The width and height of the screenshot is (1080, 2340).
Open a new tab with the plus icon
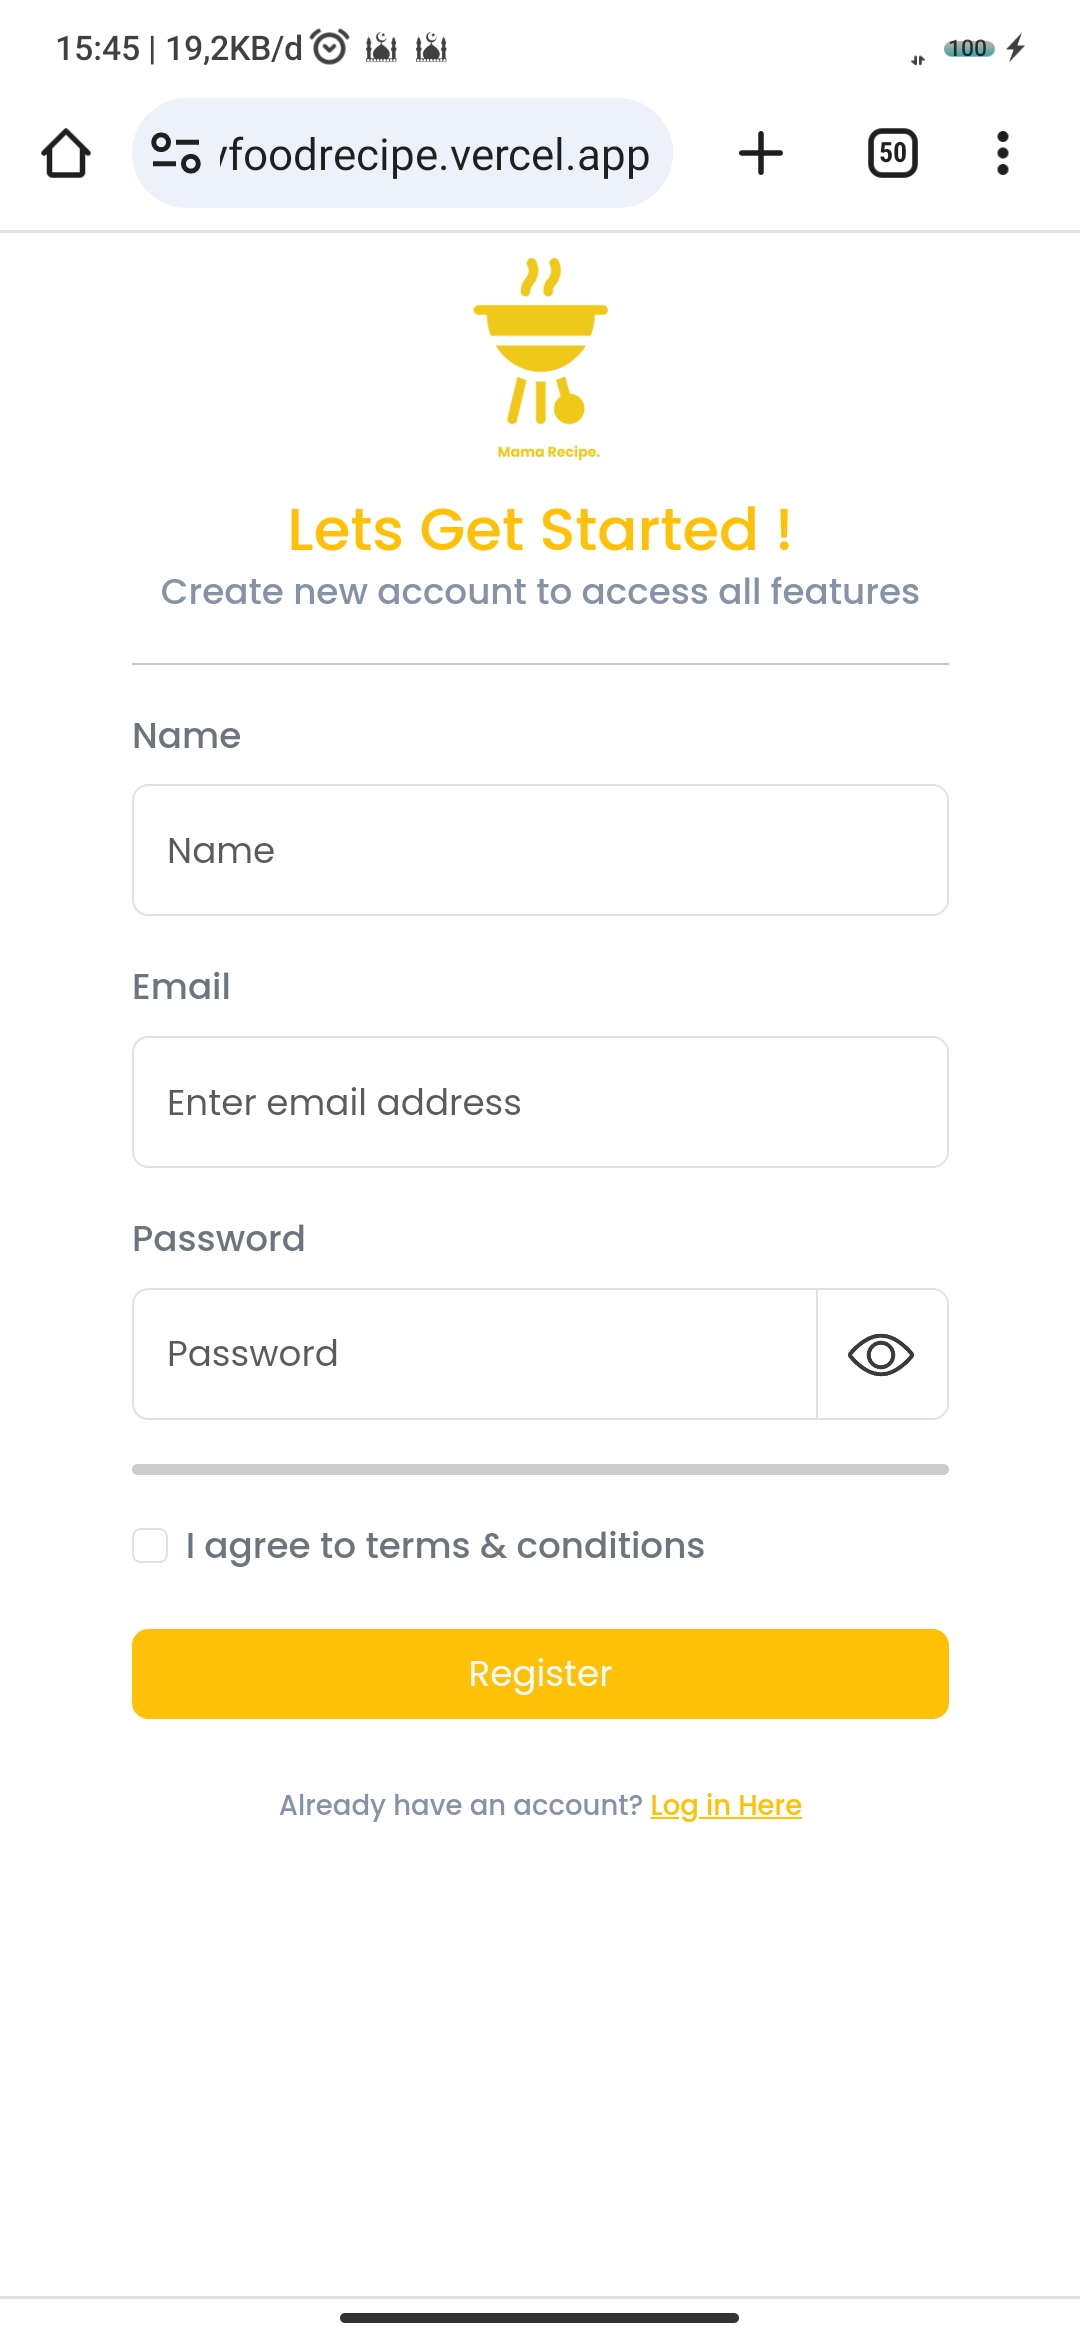click(760, 152)
